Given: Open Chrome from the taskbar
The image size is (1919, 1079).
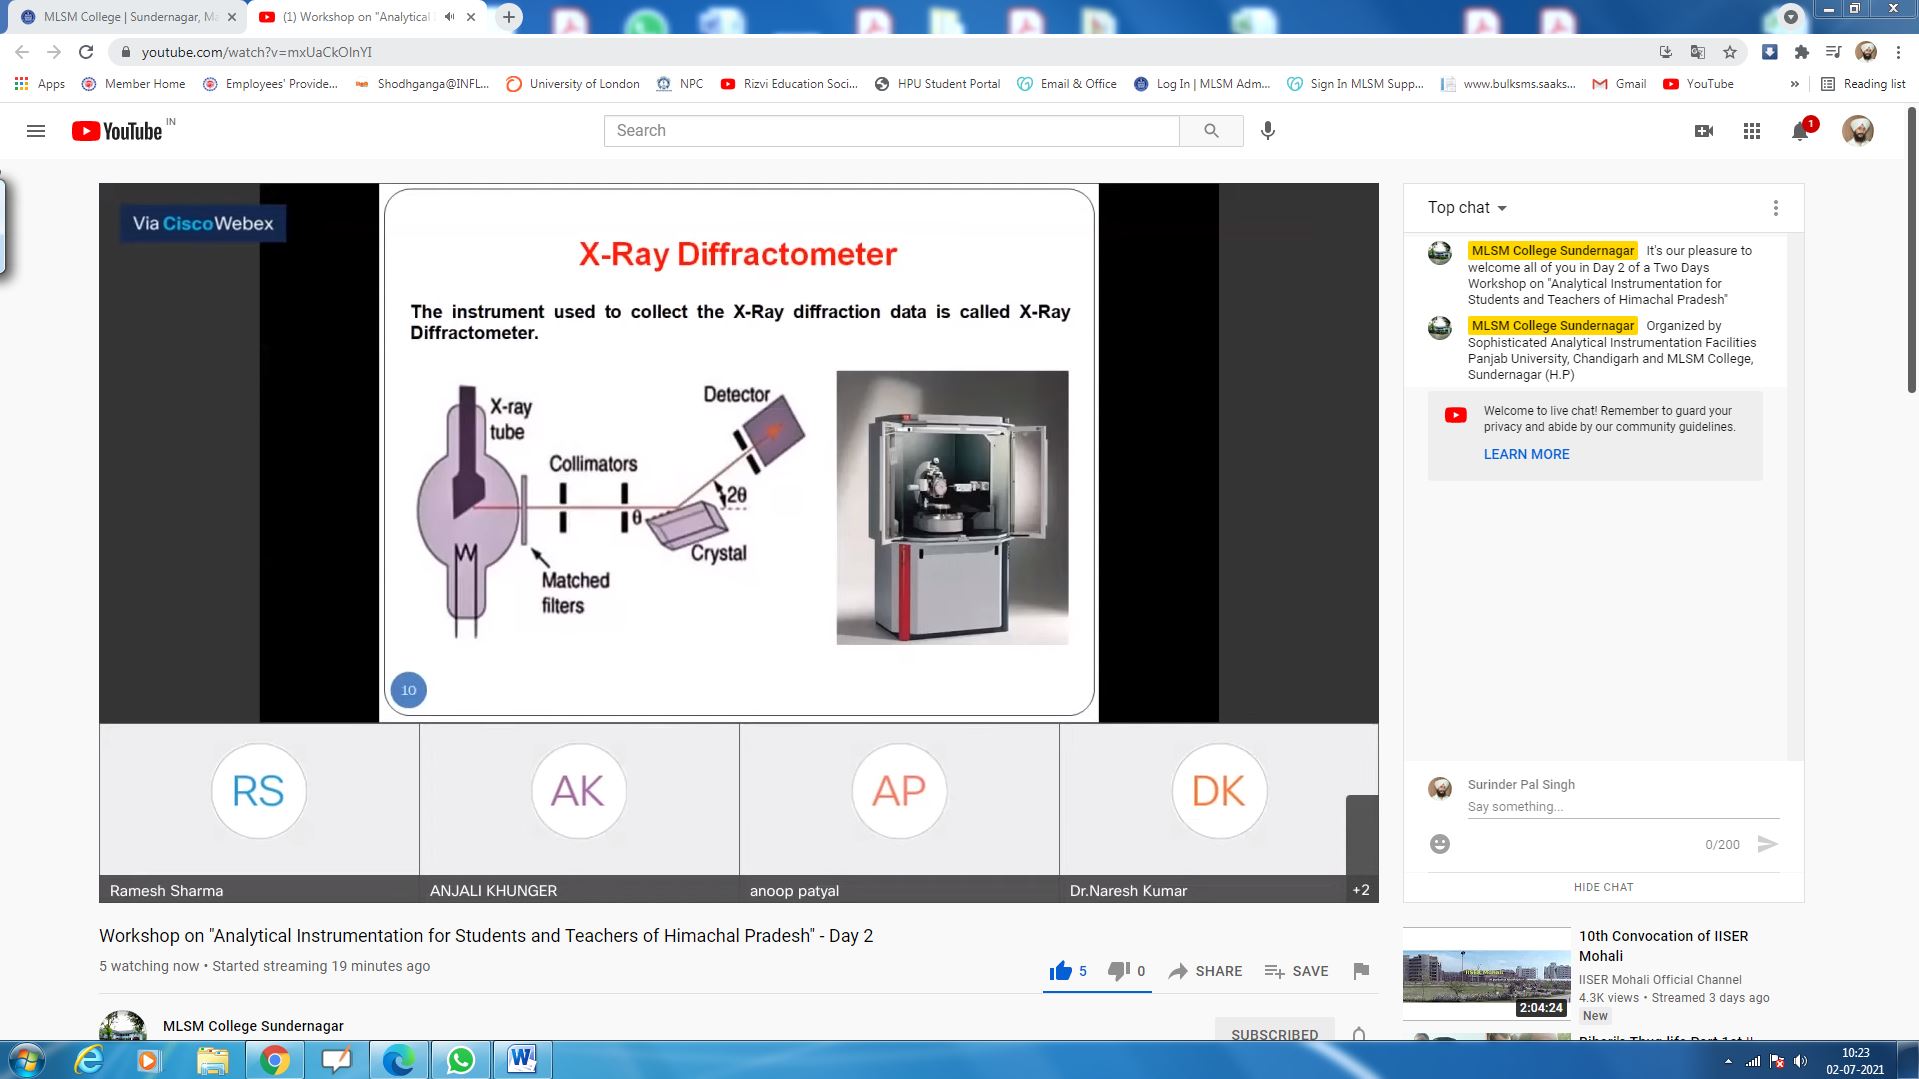Looking at the screenshot, I should click(274, 1060).
